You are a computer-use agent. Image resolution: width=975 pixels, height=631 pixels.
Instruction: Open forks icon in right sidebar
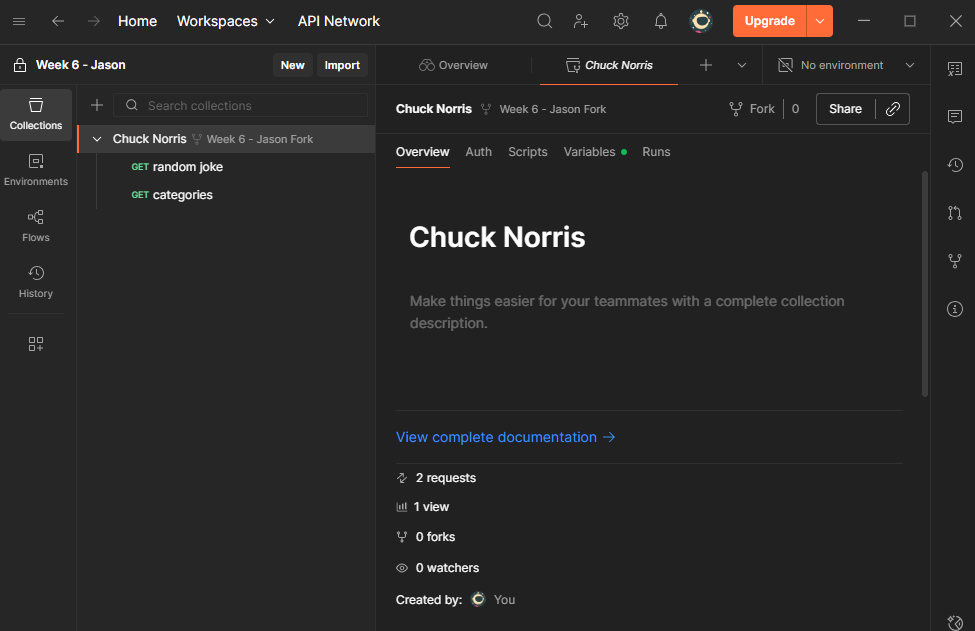coord(955,261)
